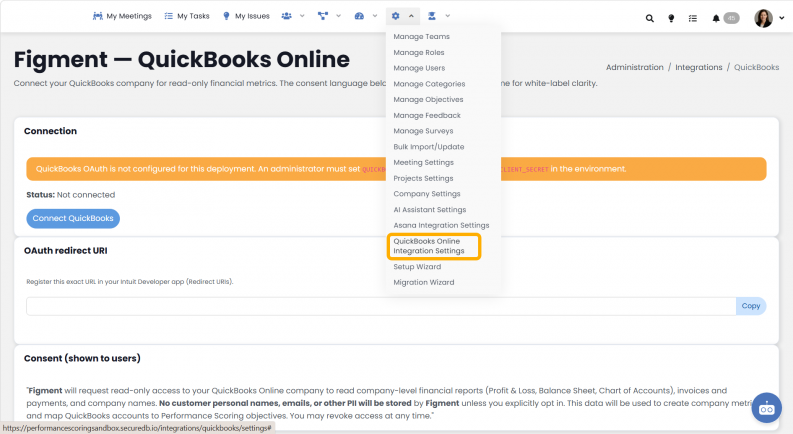Open Projects Settings from the menu
The image size is (793, 434).
(x=423, y=178)
